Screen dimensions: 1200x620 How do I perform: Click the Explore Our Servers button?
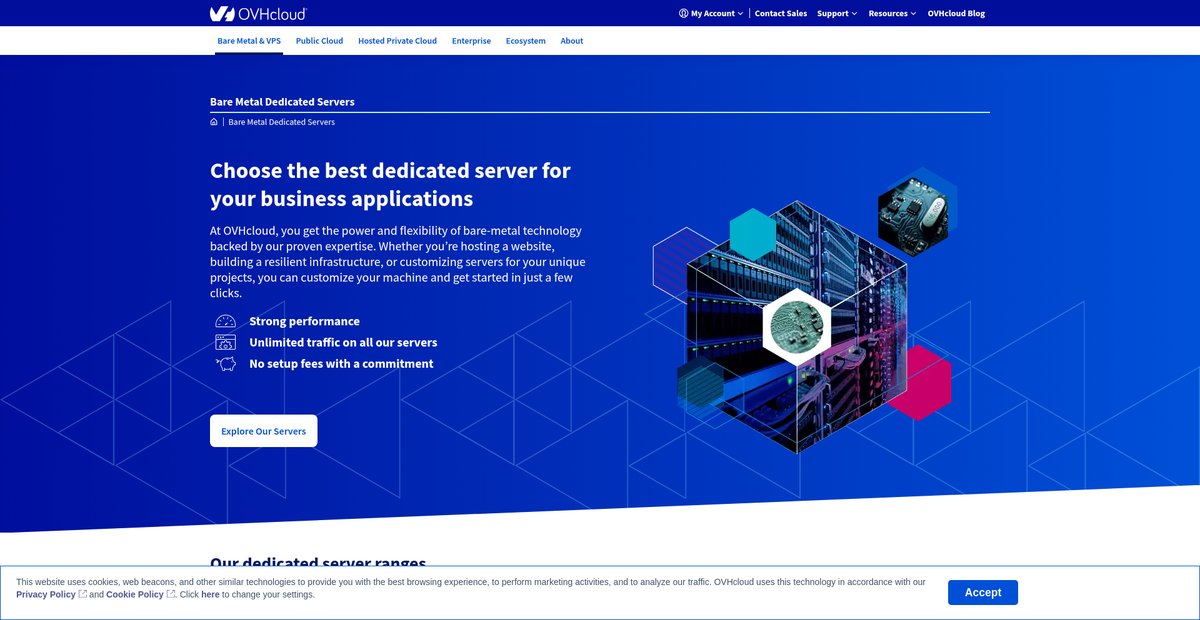coord(264,431)
